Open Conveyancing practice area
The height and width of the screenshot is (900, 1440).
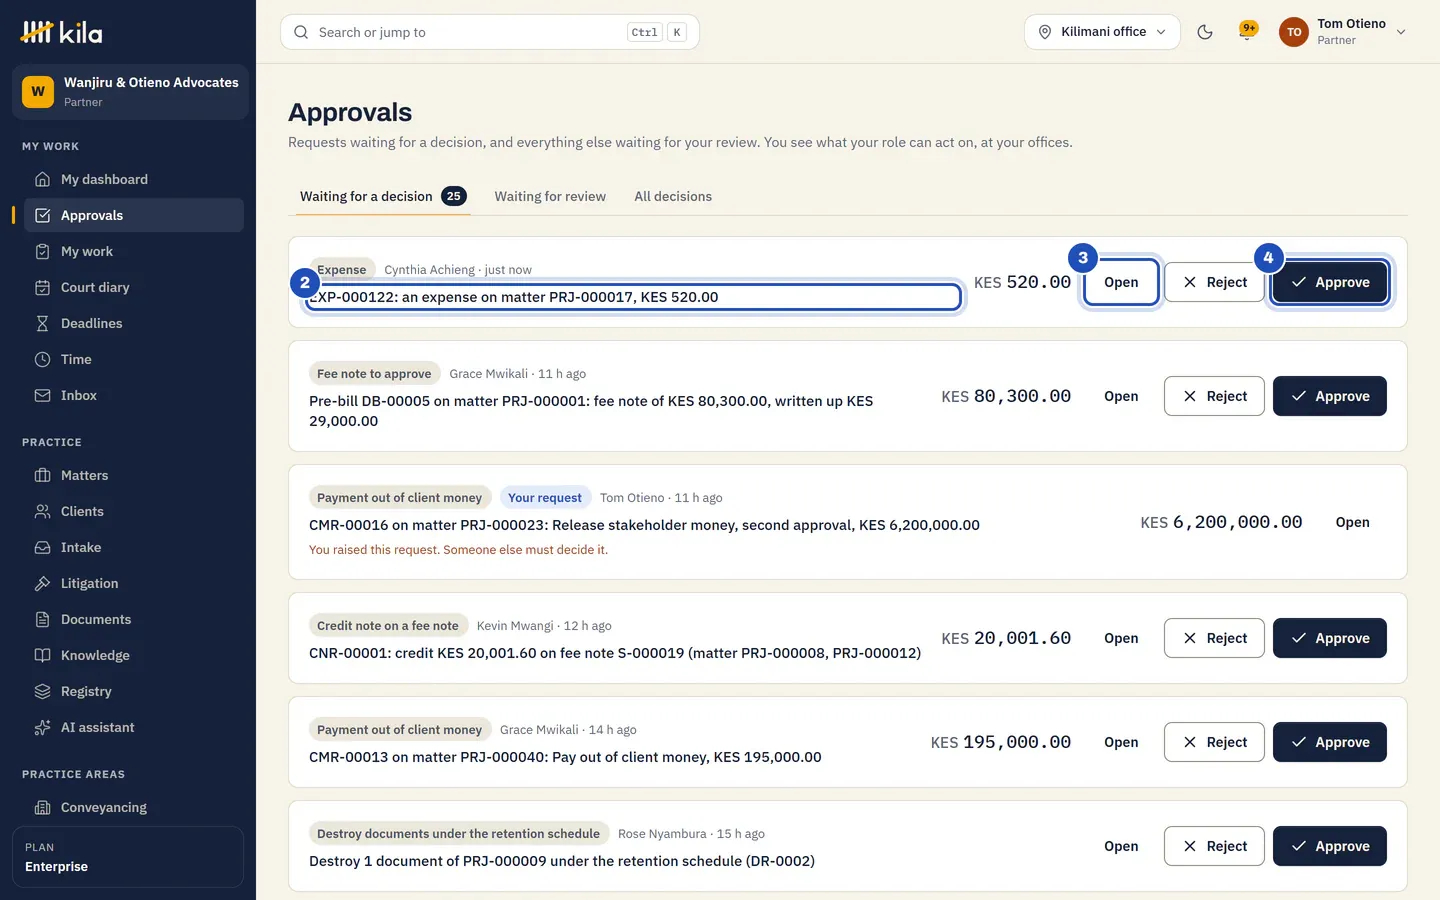[134, 807]
